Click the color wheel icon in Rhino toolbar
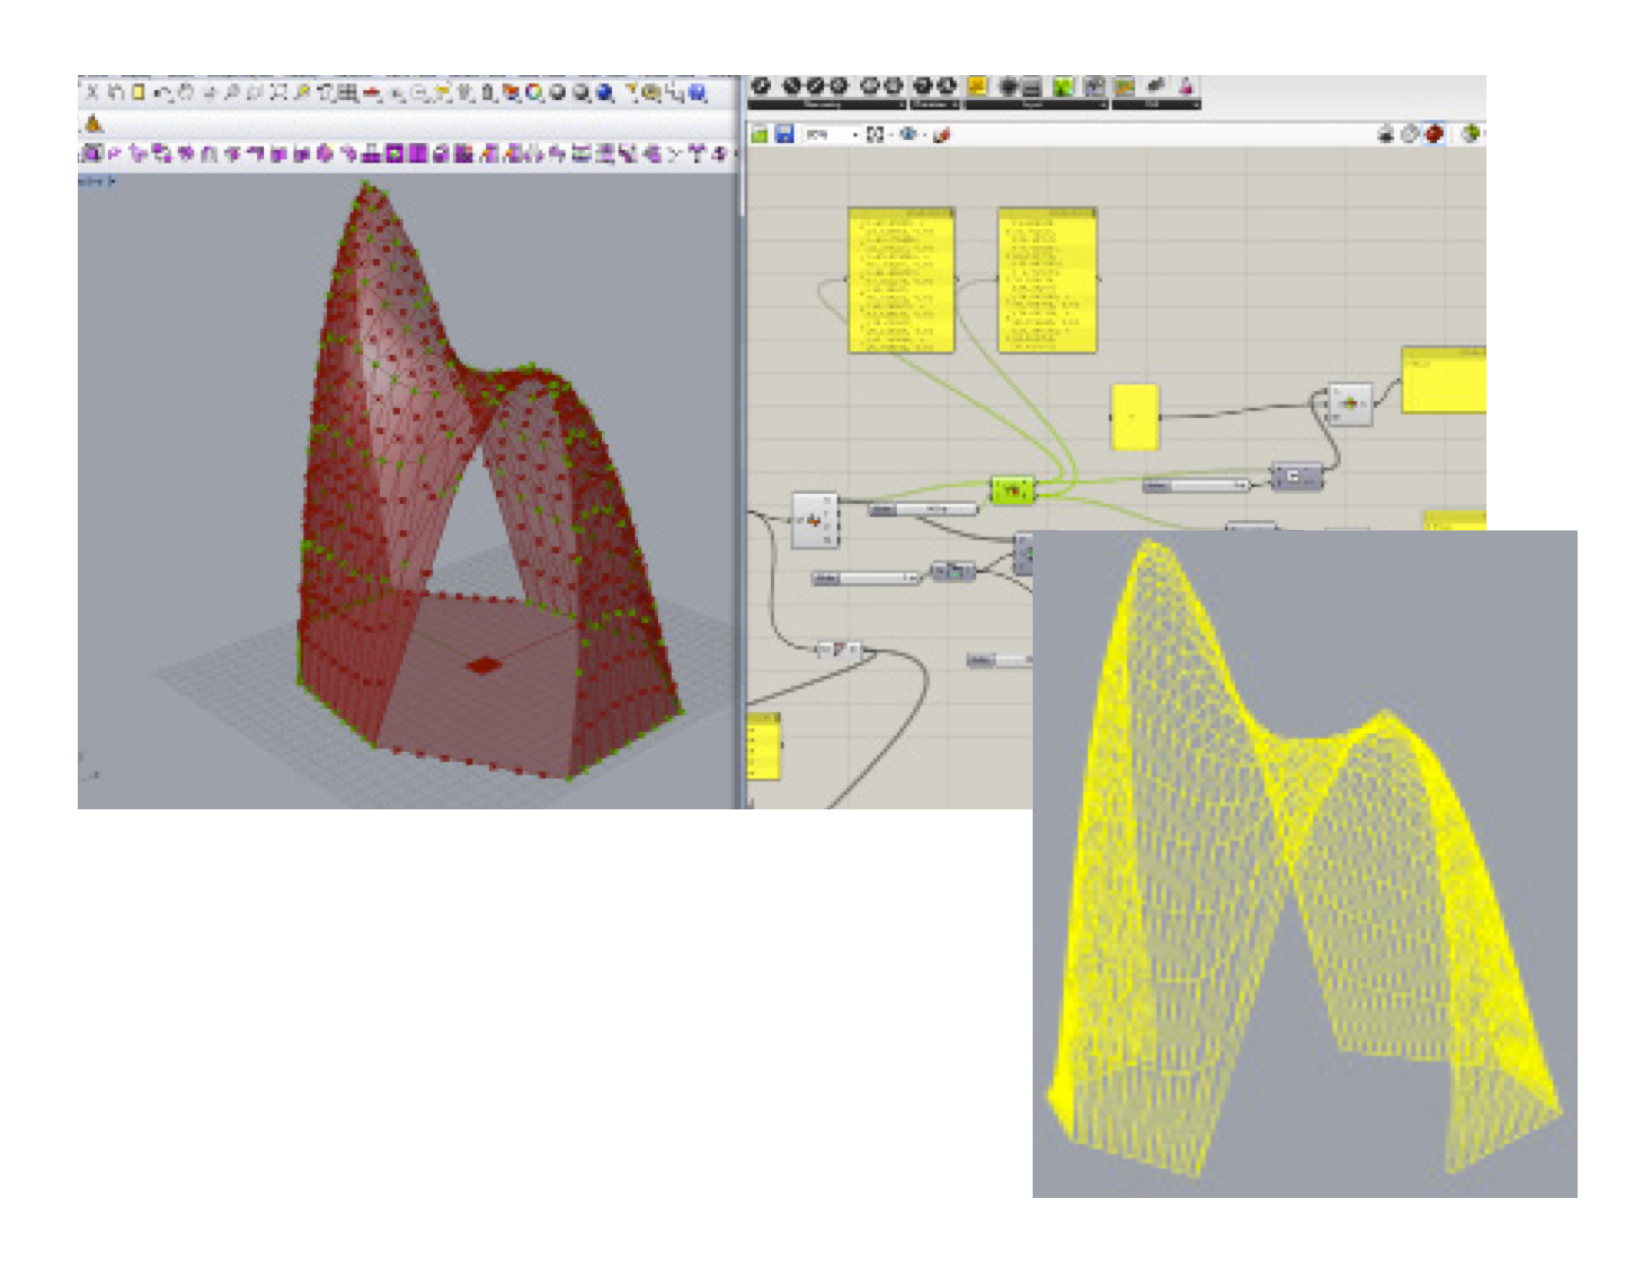This screenshot has height=1275, width=1651. pos(535,93)
